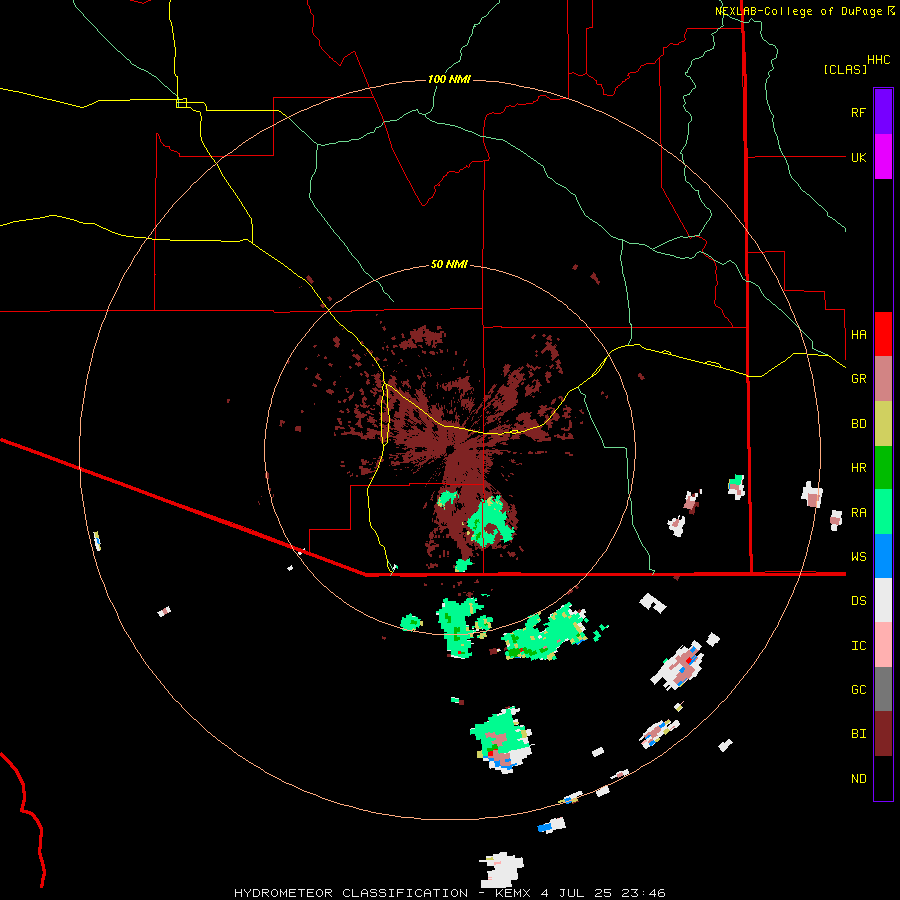Click the ND black legend swatch
This screenshot has width=900, height=900.
[883, 778]
